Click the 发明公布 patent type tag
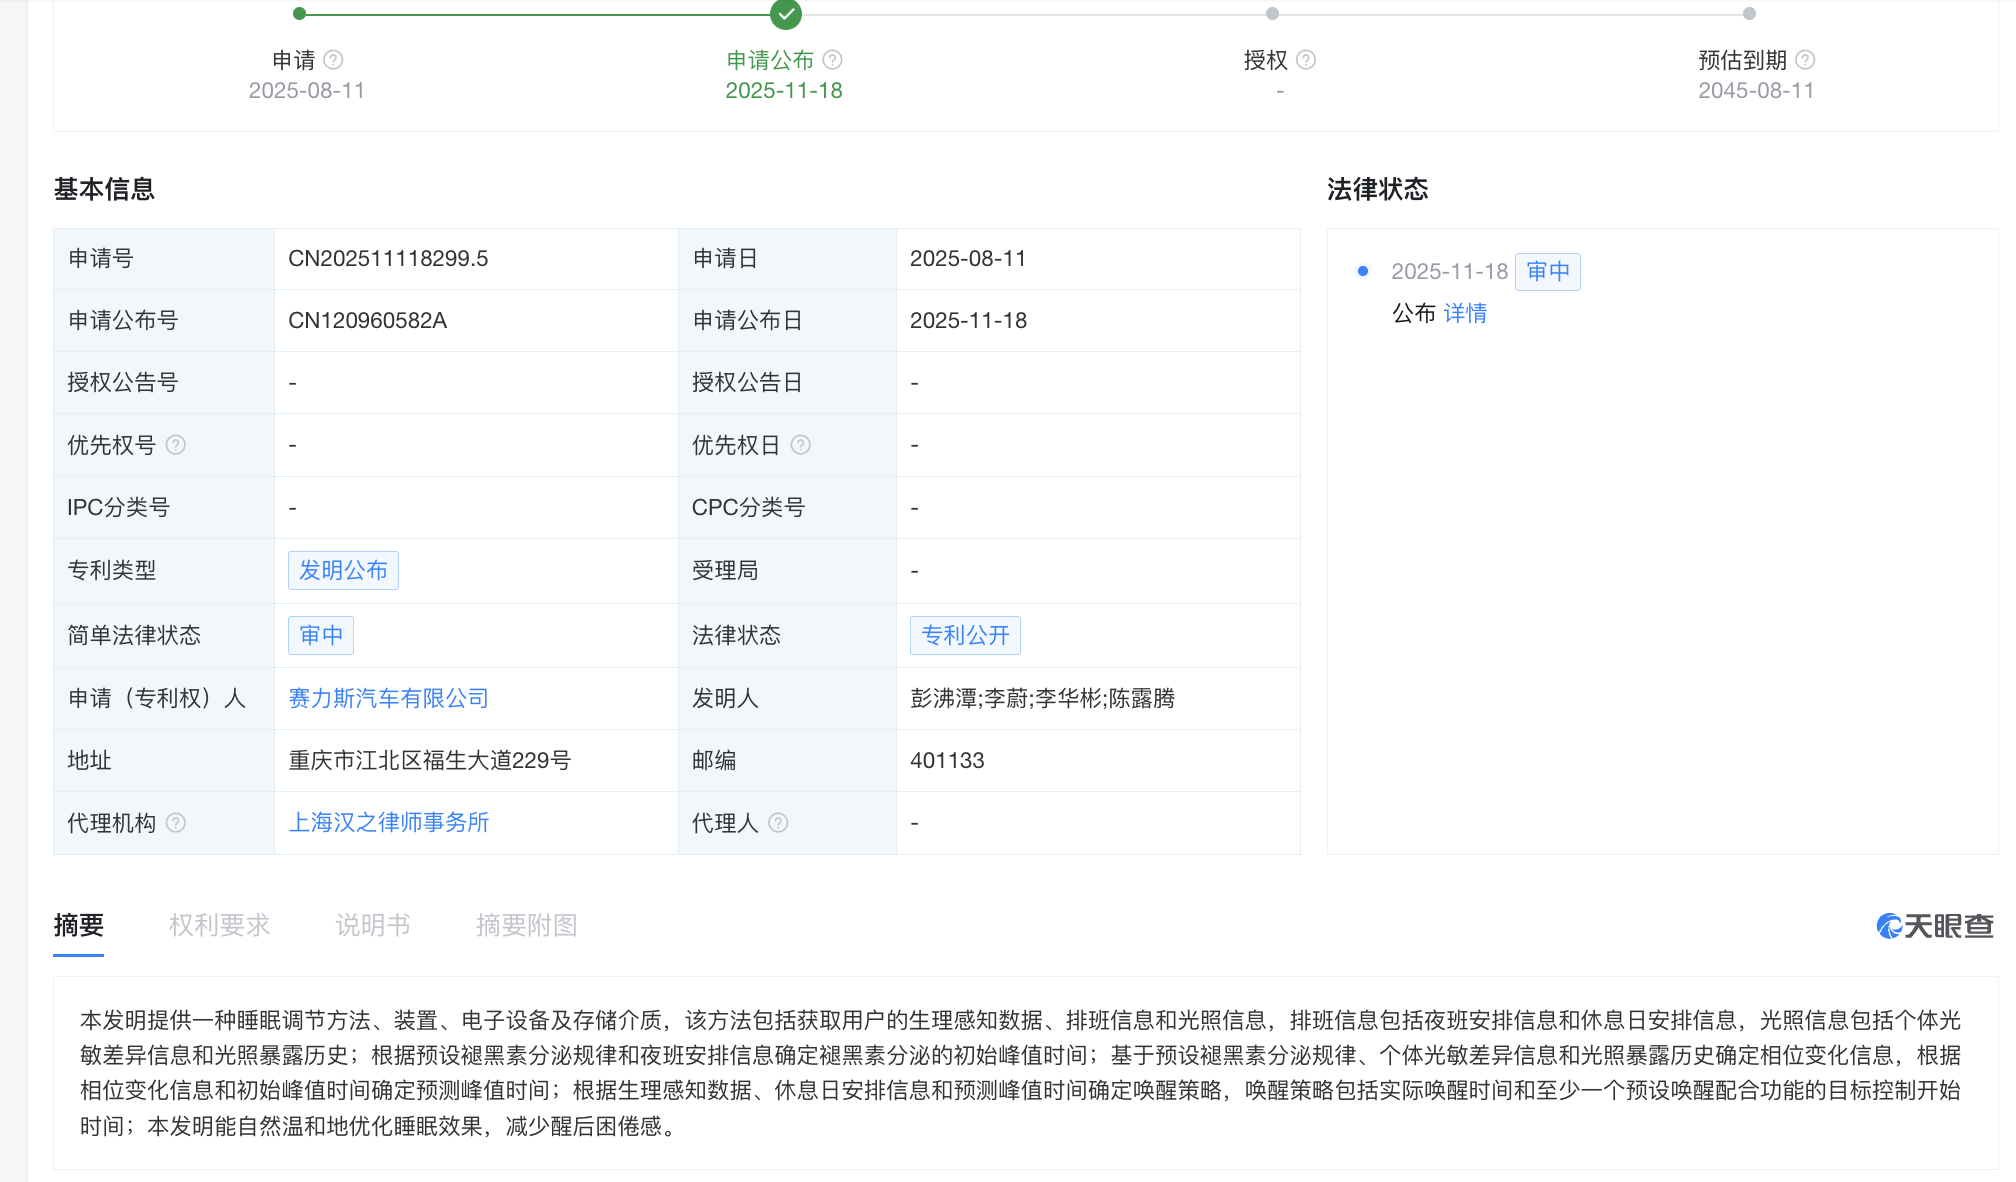 click(343, 570)
